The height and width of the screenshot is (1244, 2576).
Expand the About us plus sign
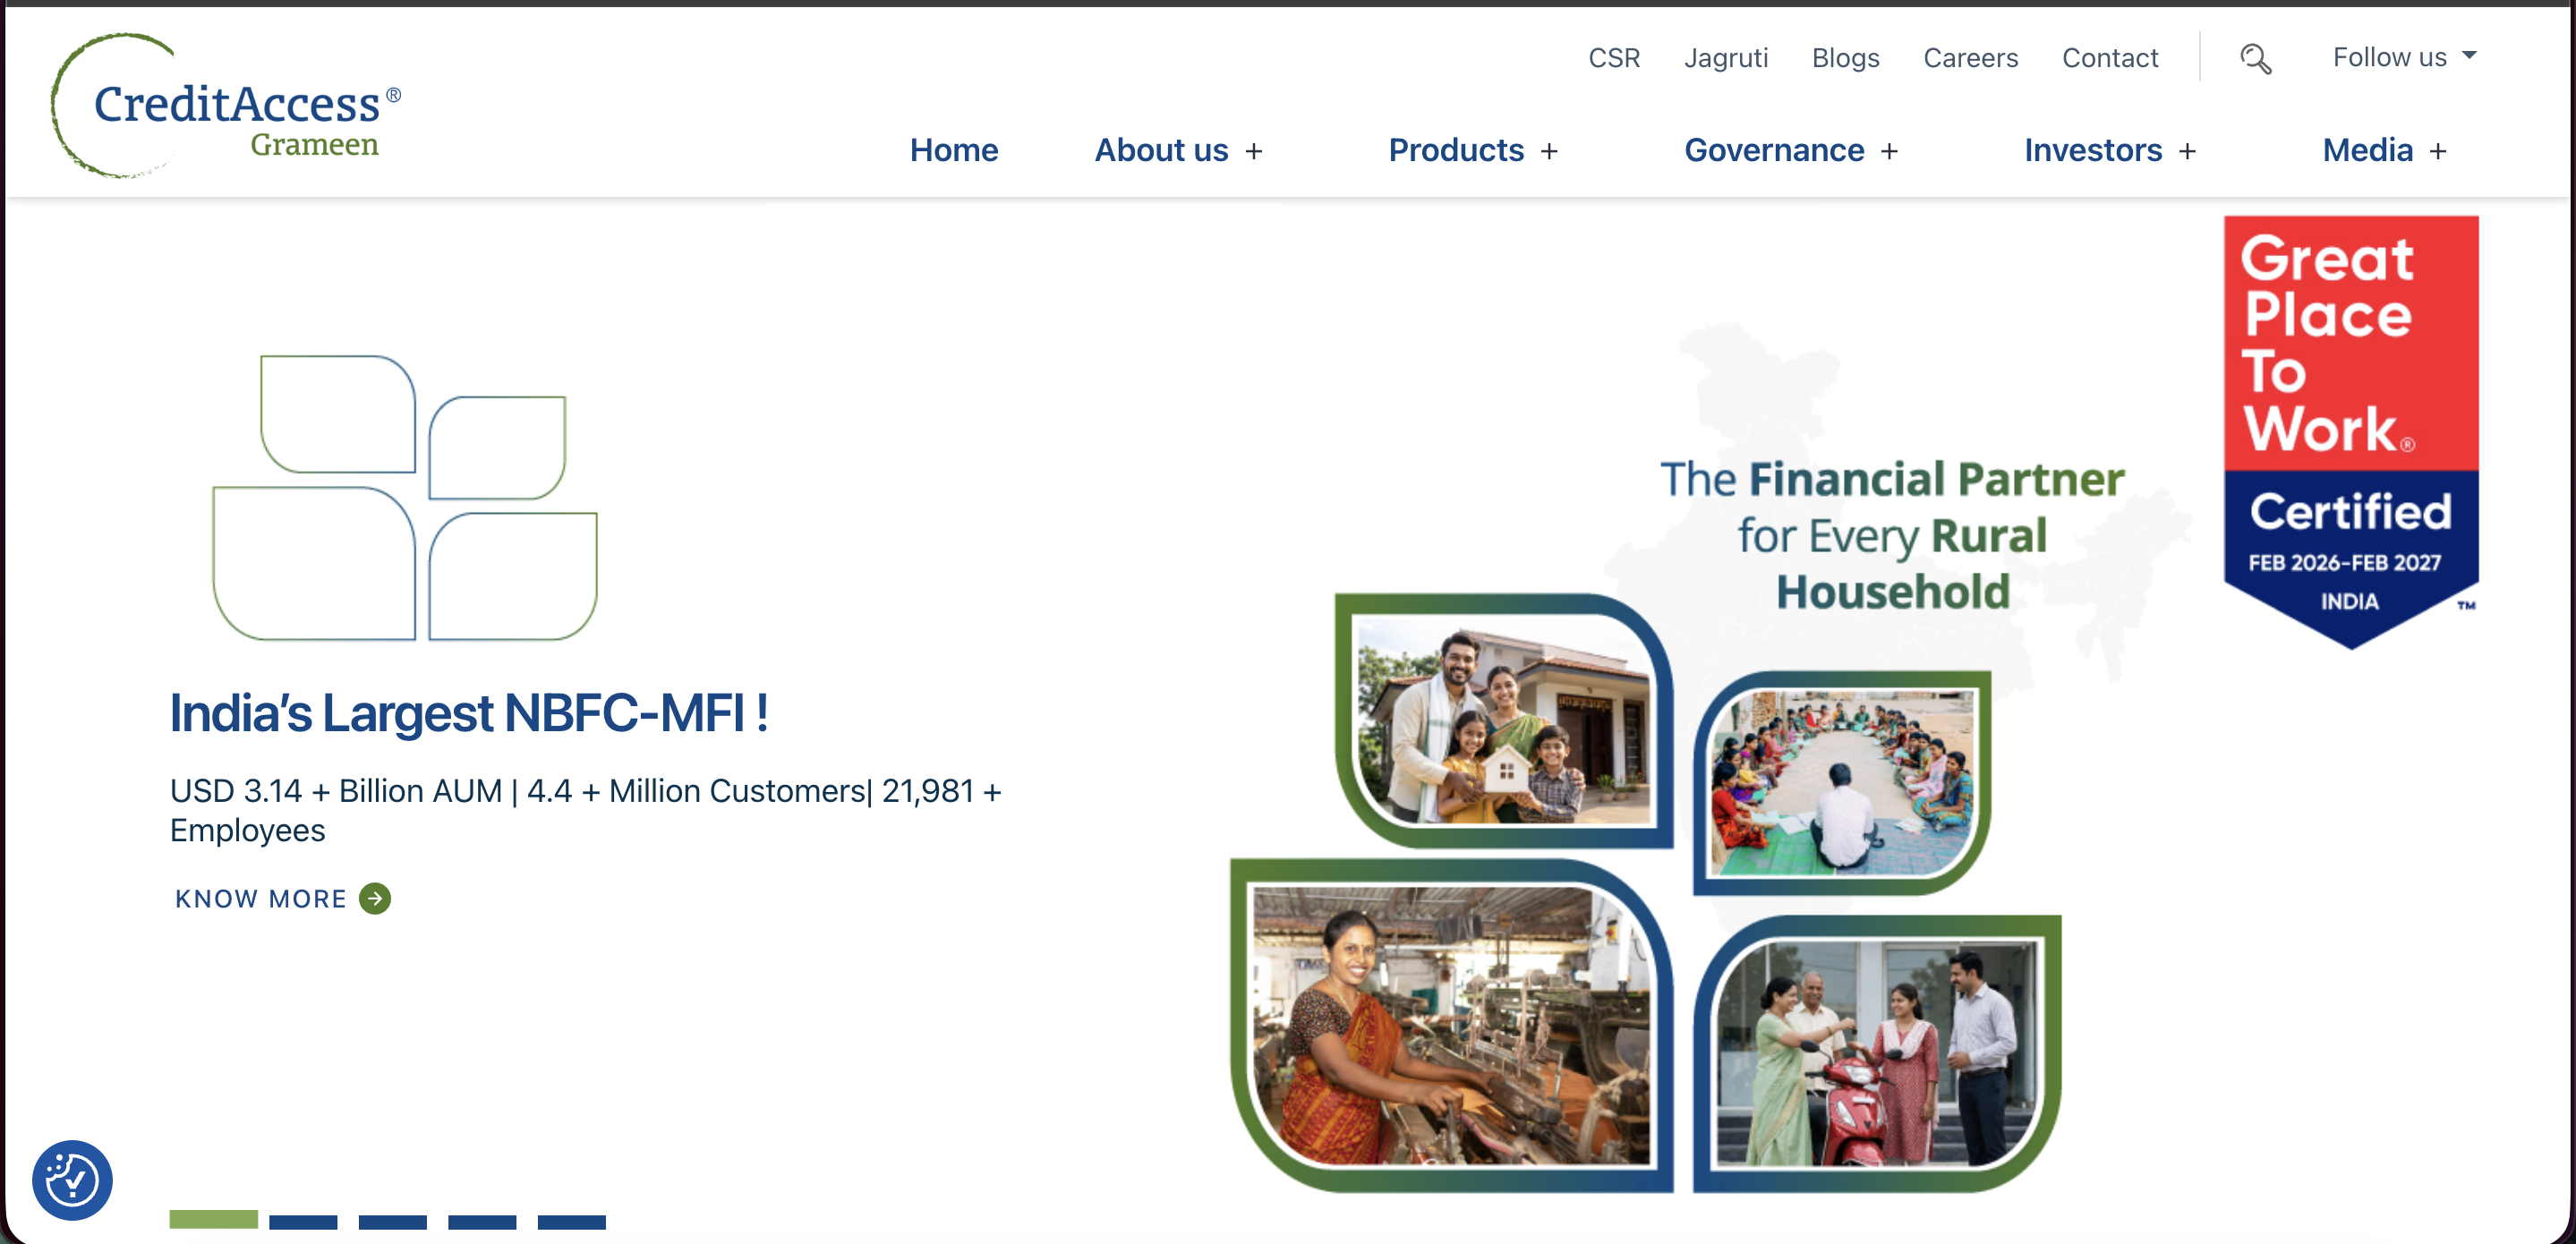tap(1254, 151)
